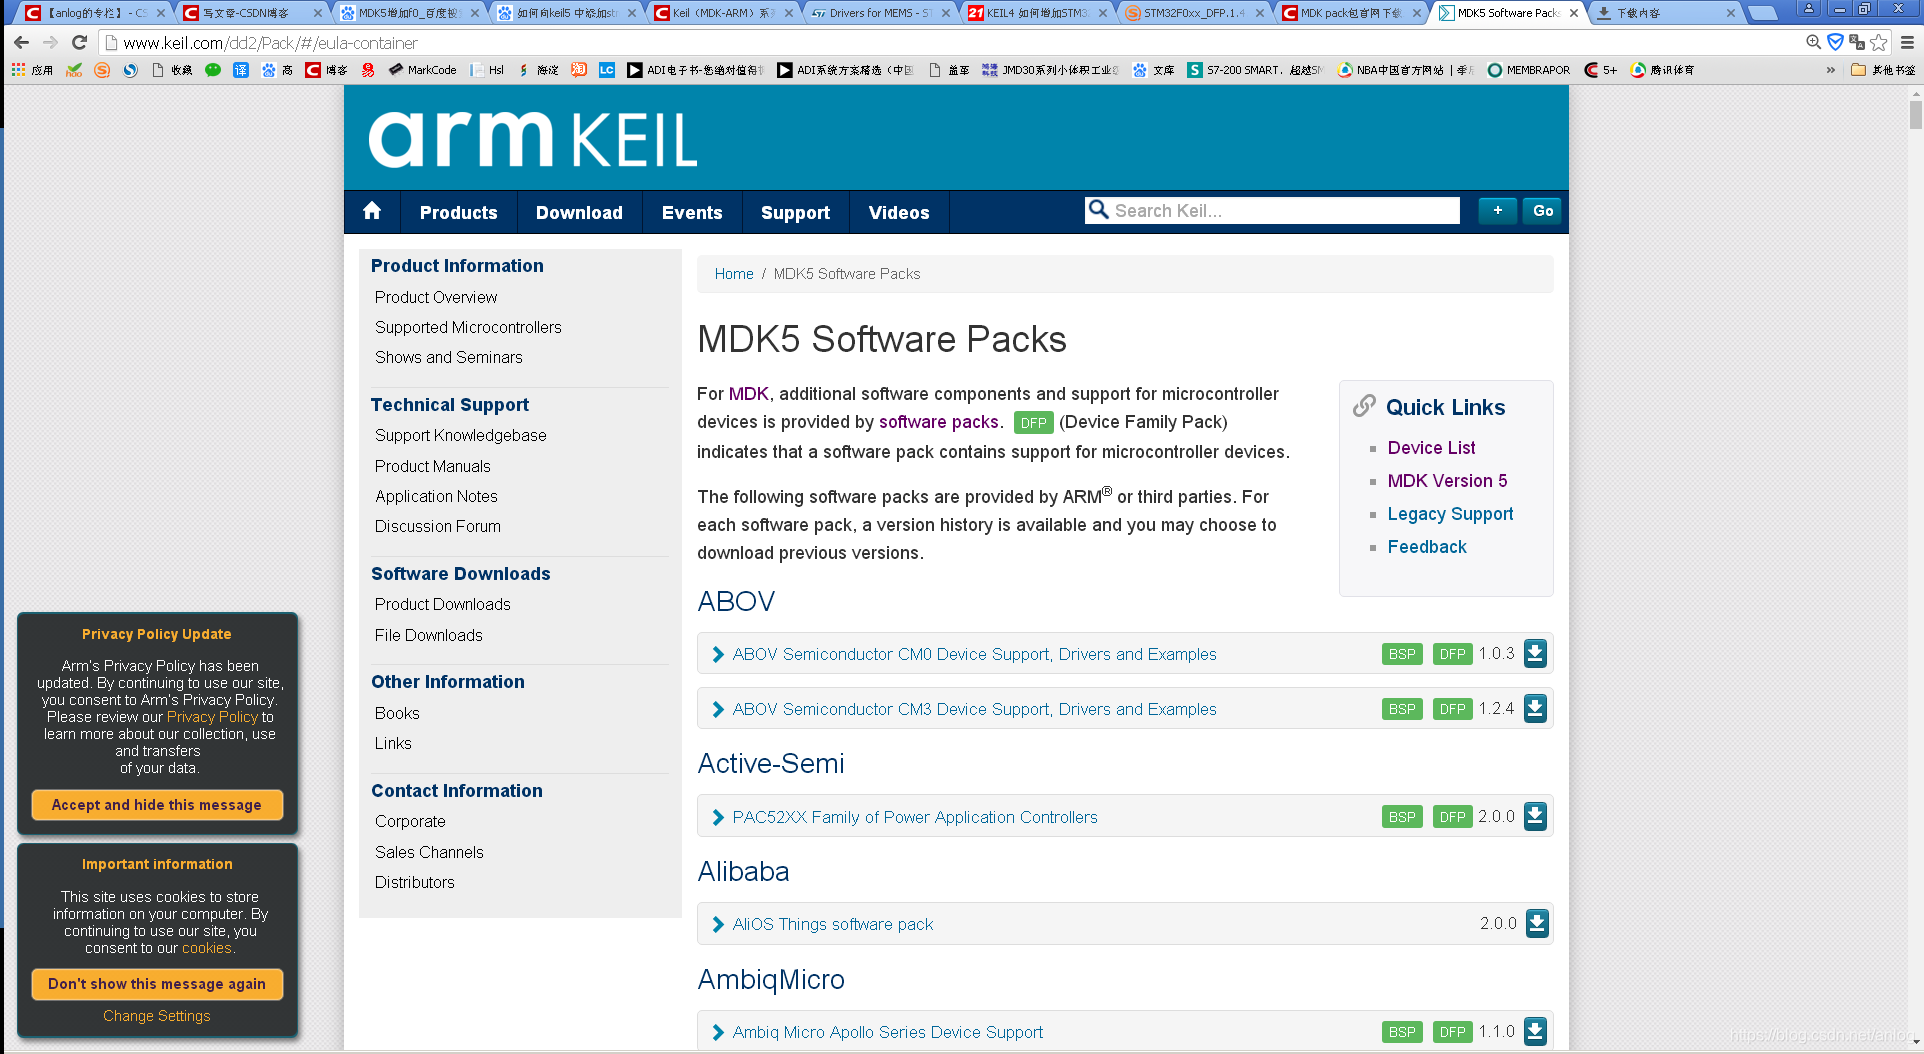Open Legacy Support quick link
The height and width of the screenshot is (1054, 1924).
(1450, 514)
